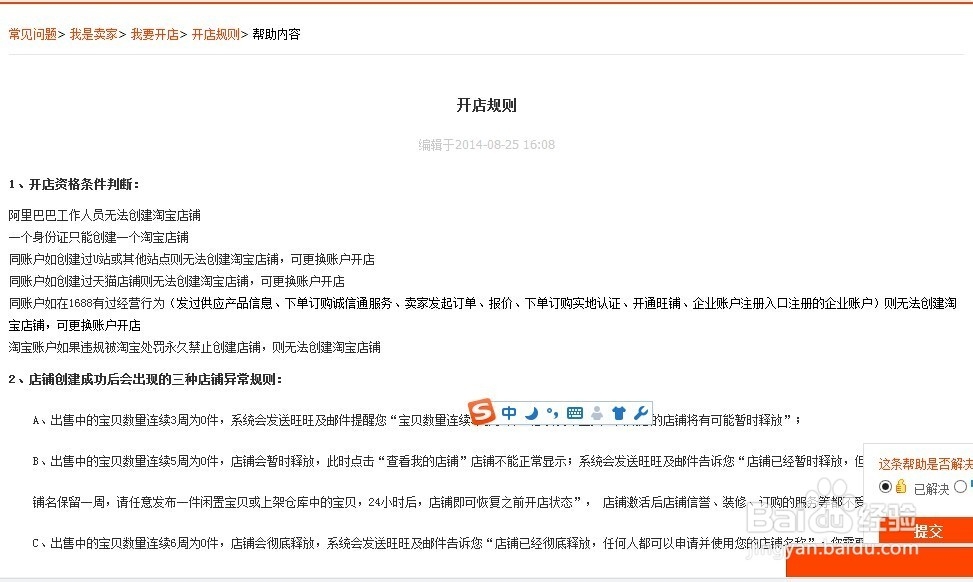Click the line about 天猫店铺 account restriction
Viewport: 973px width, 582px height.
click(x=176, y=281)
